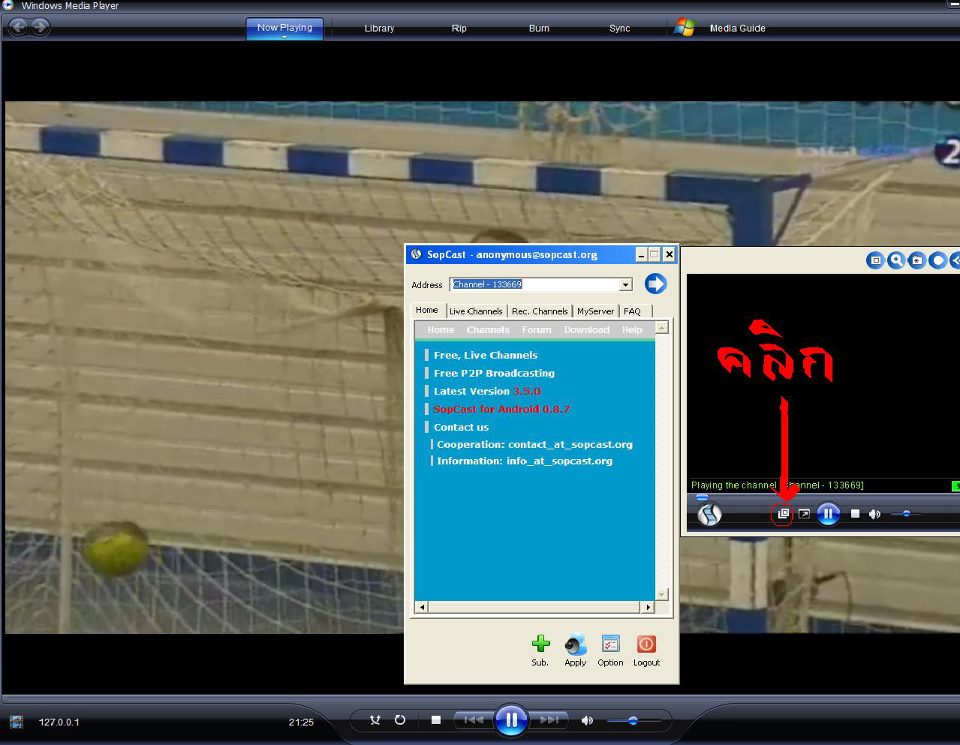
Task: Click Channels in the SopCast web nav bar
Action: pos(488,330)
